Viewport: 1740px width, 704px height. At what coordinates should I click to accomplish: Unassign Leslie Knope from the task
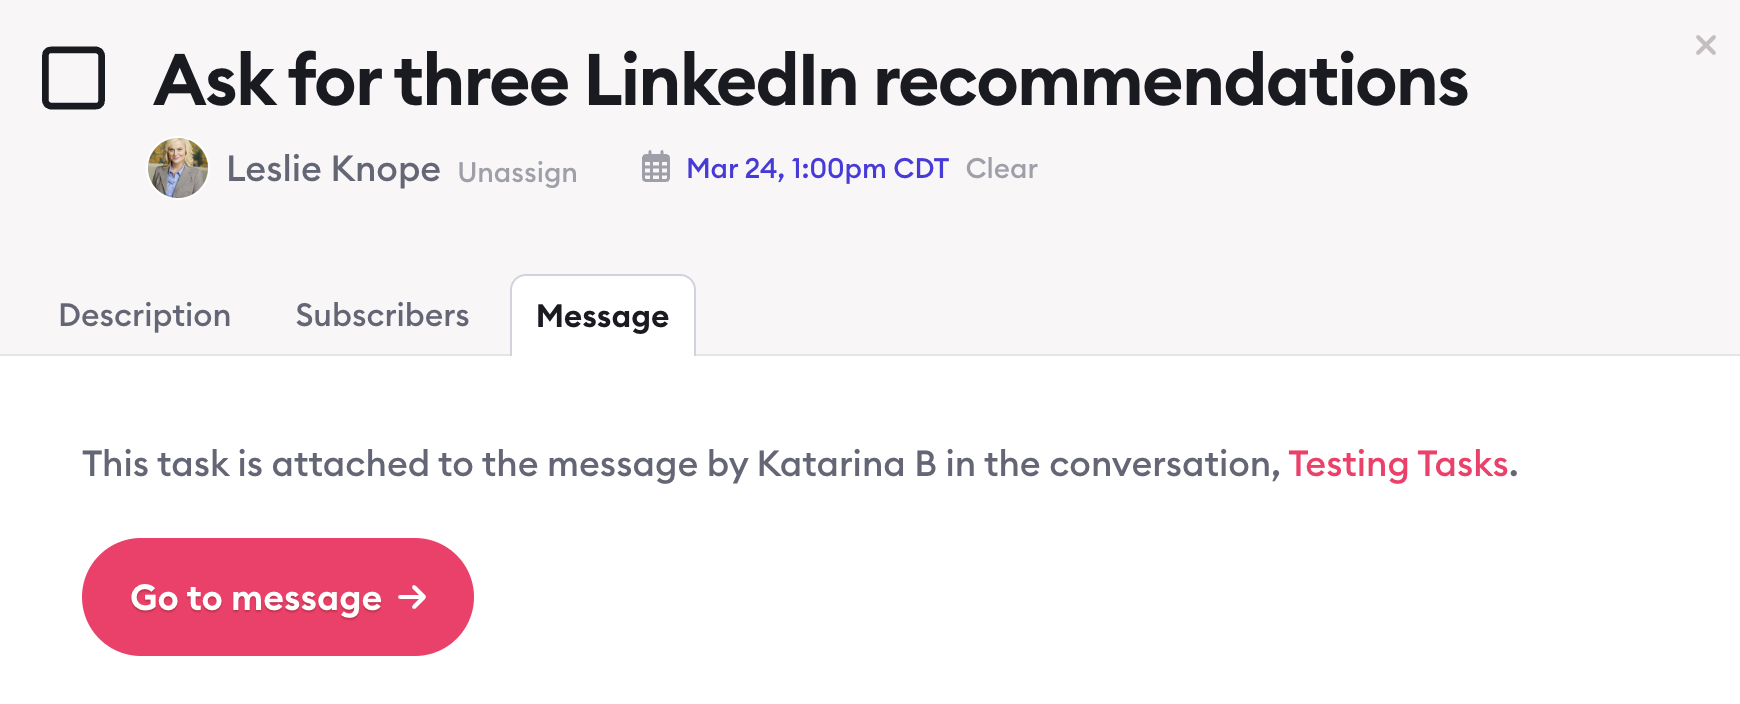[517, 172]
